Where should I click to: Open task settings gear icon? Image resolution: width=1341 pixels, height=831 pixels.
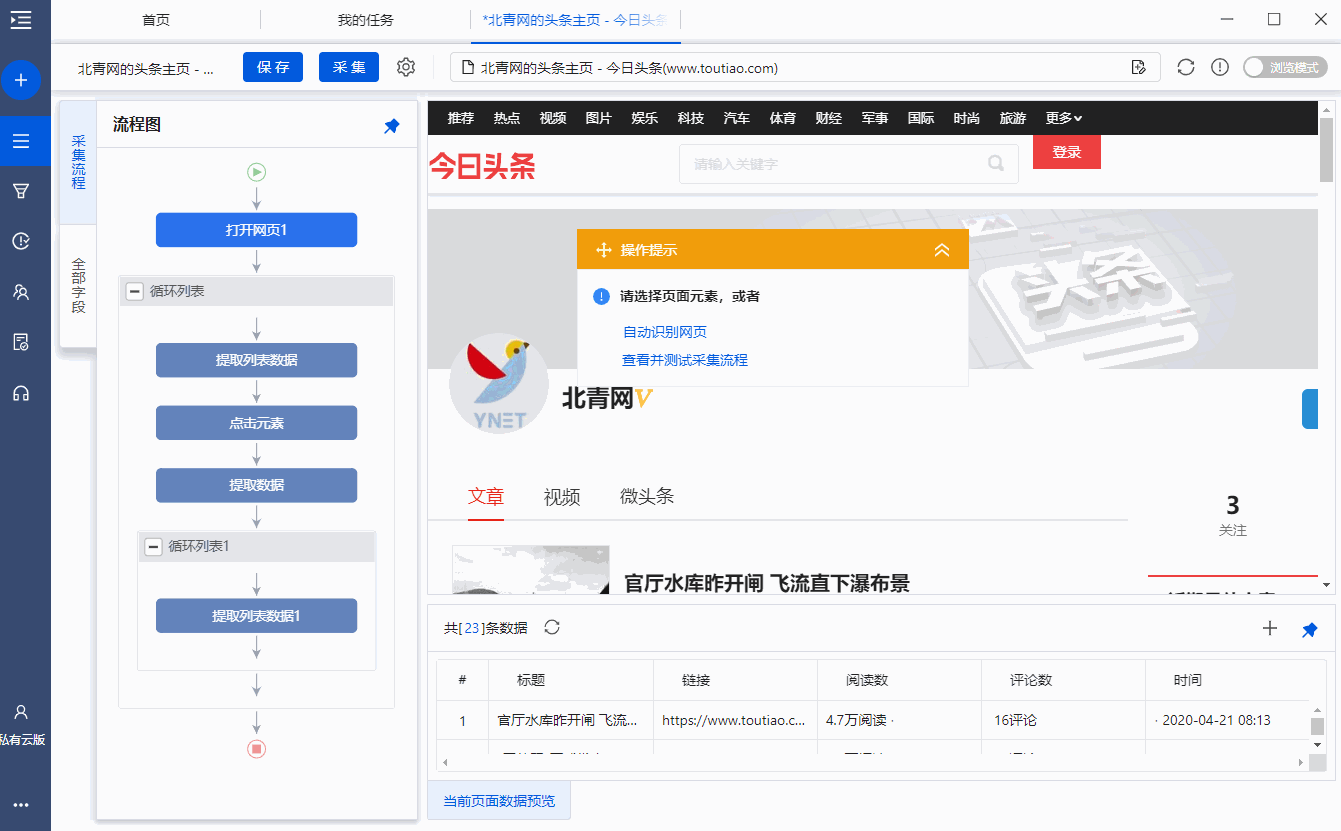[x=405, y=67]
